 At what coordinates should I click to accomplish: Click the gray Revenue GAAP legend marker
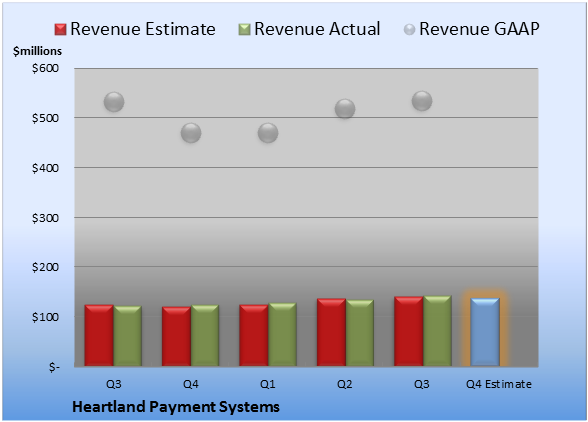[410, 29]
